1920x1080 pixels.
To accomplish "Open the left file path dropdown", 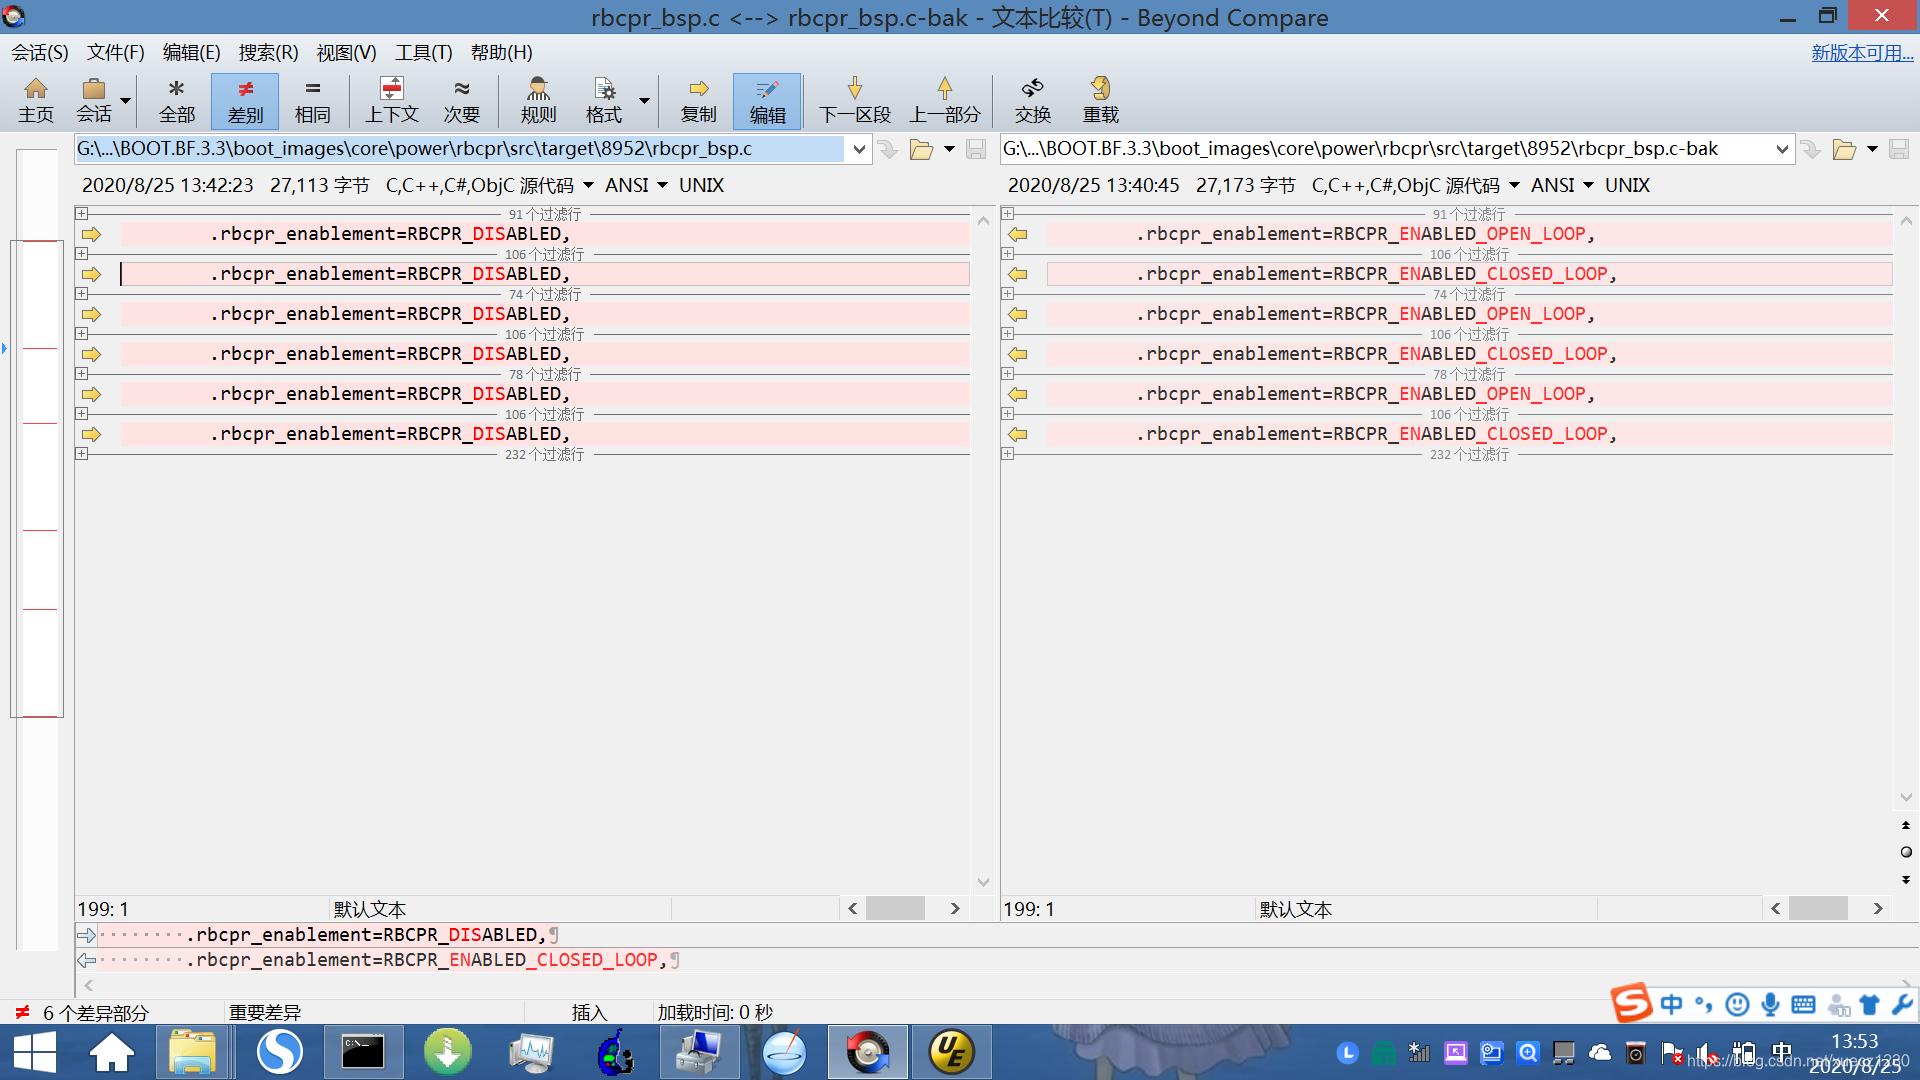I will [859, 150].
